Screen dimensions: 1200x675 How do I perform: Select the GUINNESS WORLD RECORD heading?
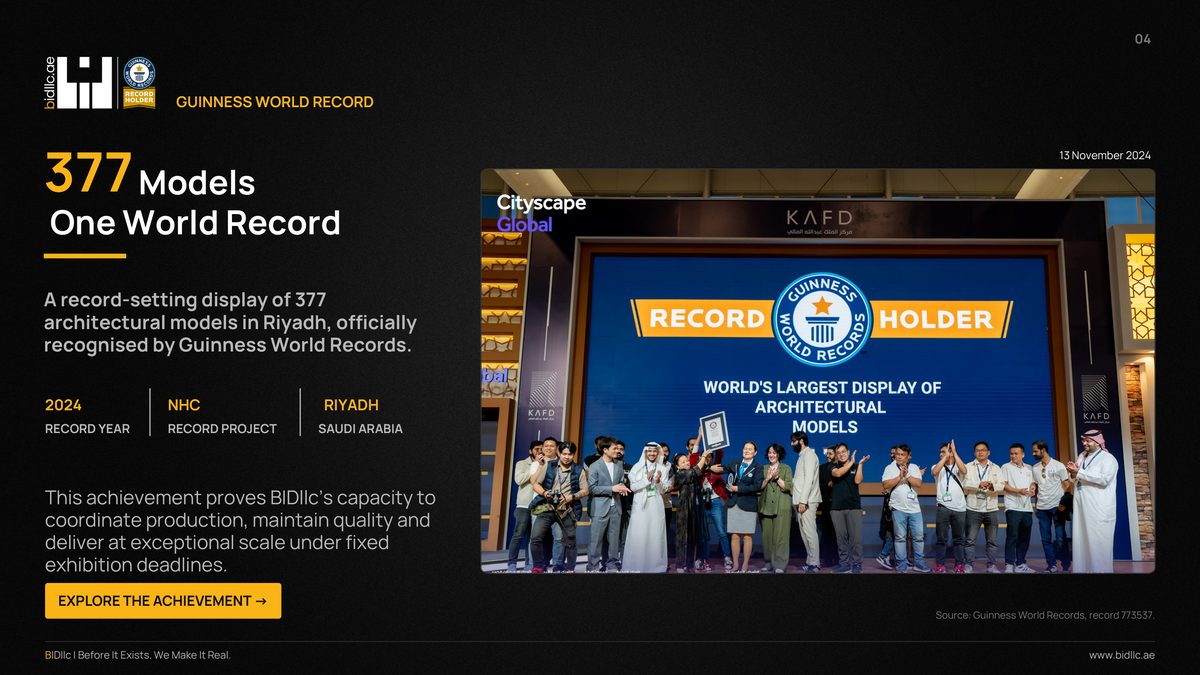[x=275, y=102]
